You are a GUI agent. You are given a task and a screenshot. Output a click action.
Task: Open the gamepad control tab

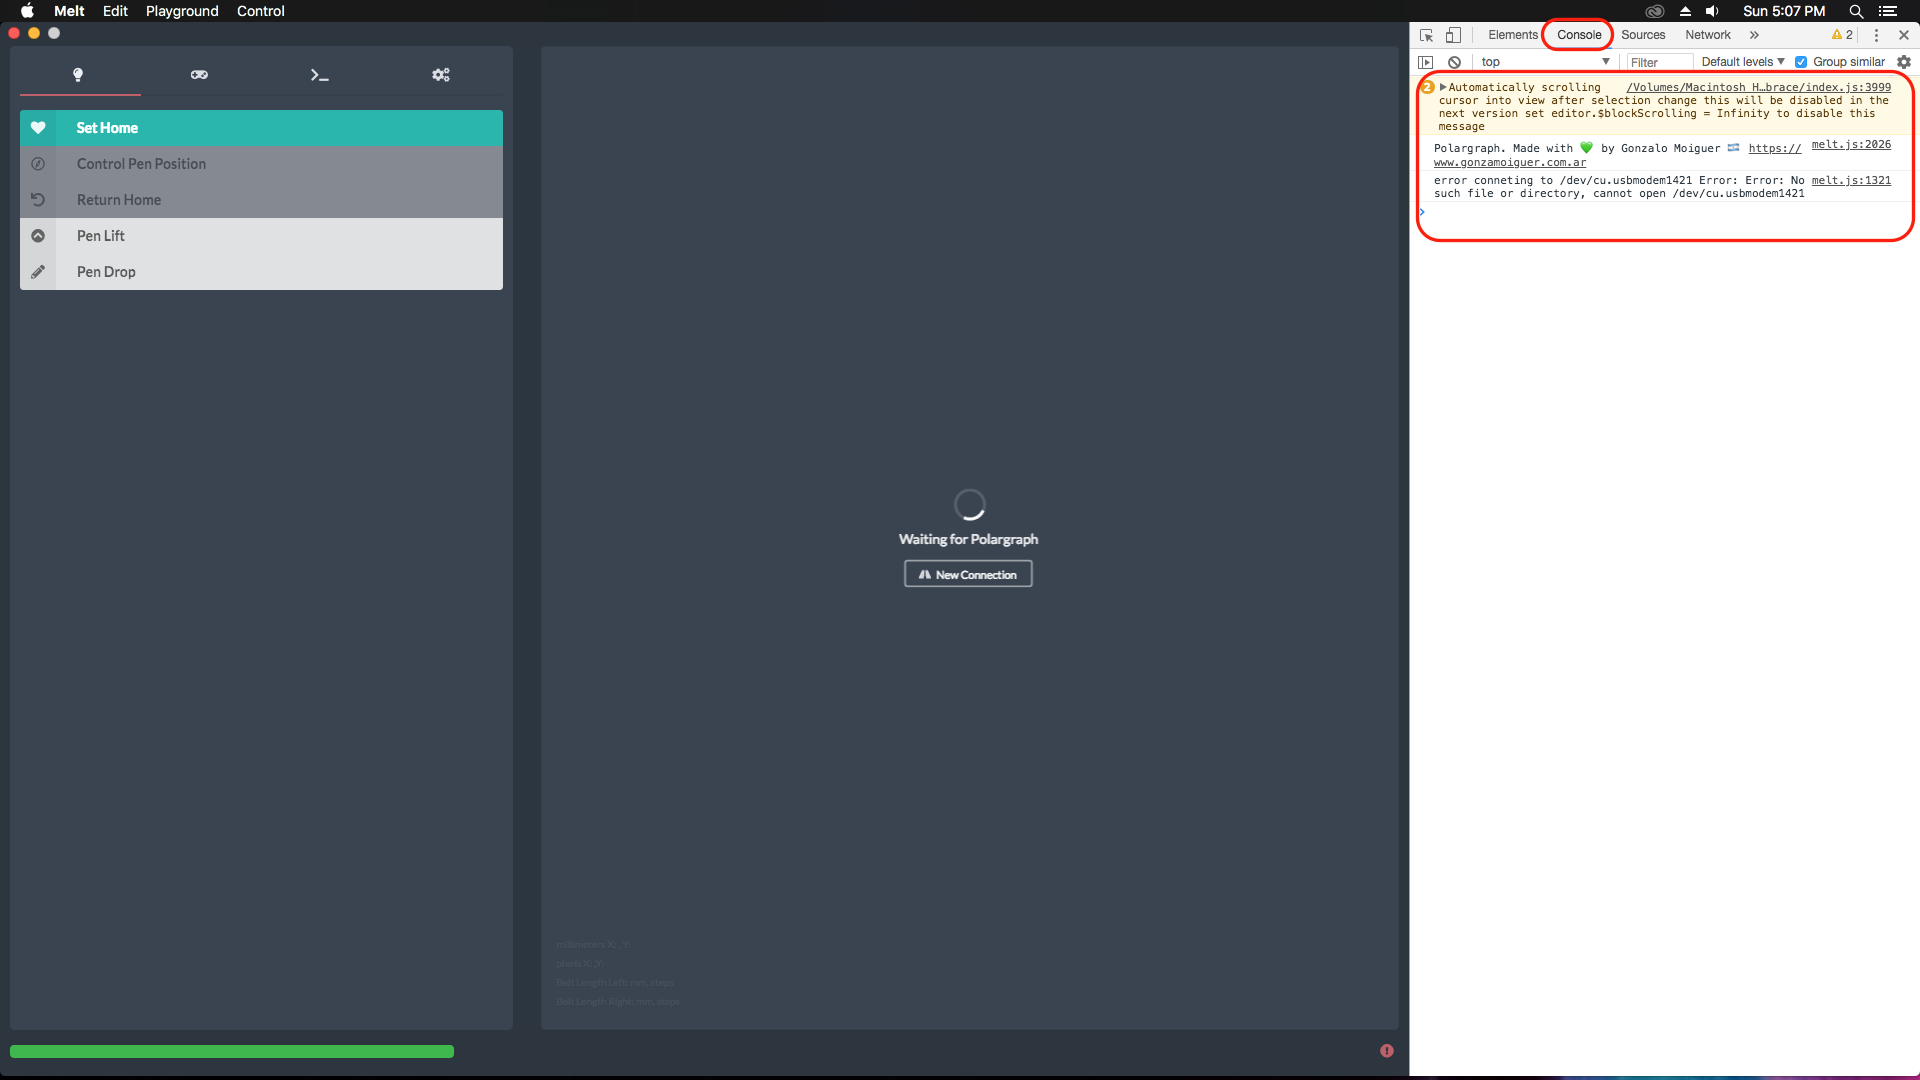[x=199, y=74]
